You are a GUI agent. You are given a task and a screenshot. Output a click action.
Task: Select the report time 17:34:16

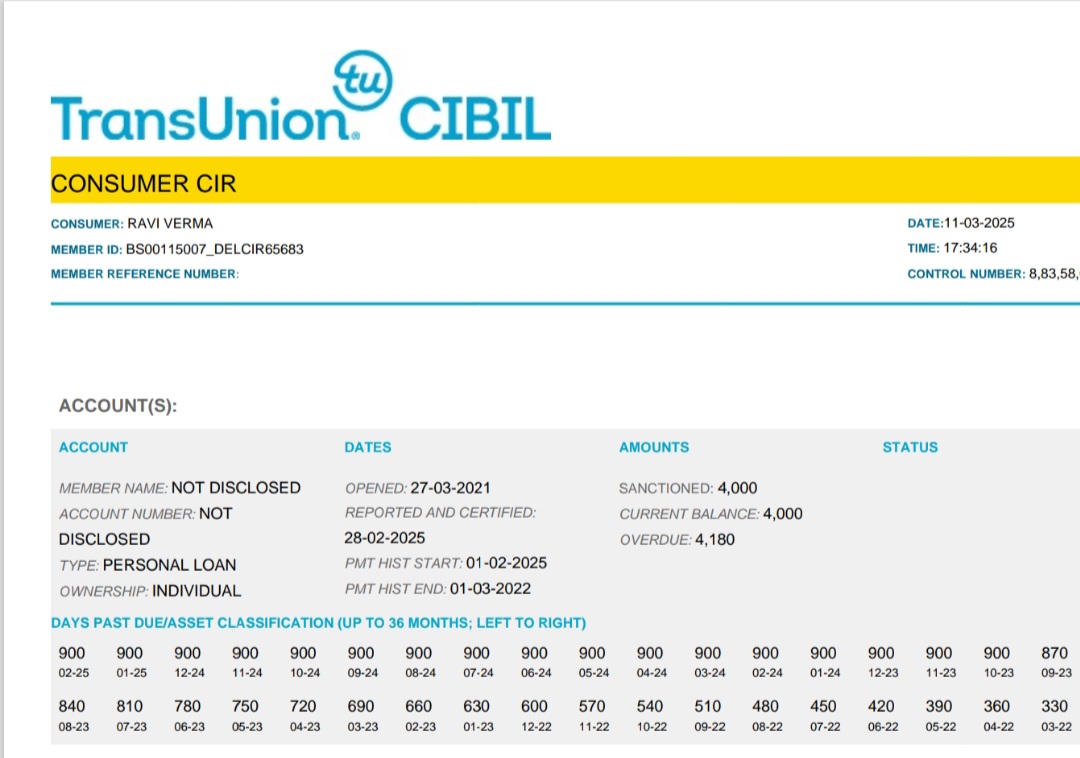coord(970,248)
